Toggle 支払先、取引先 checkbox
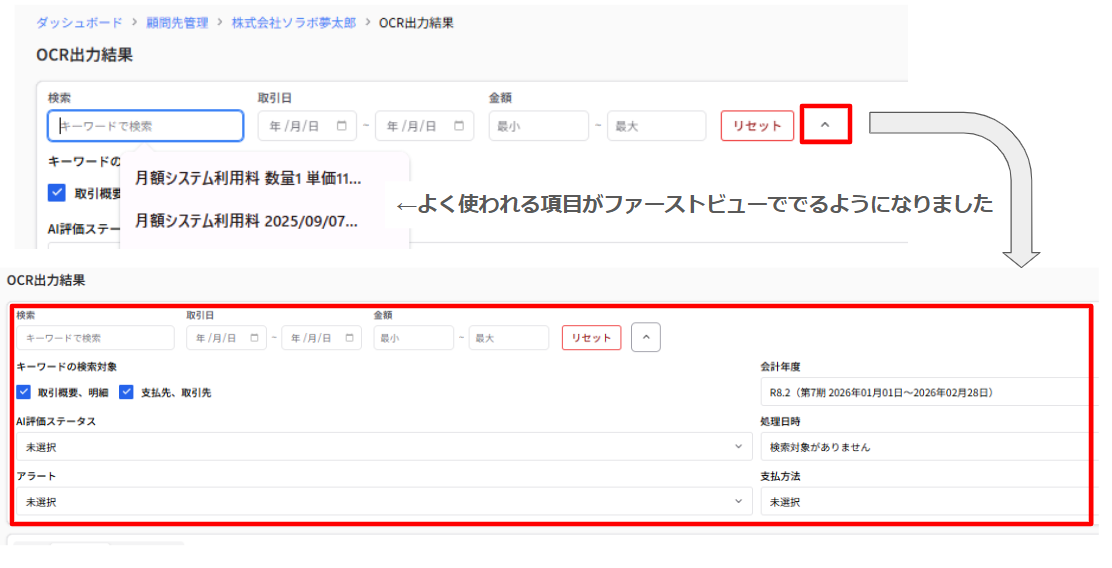This screenshot has width=1112, height=568. coord(126,391)
